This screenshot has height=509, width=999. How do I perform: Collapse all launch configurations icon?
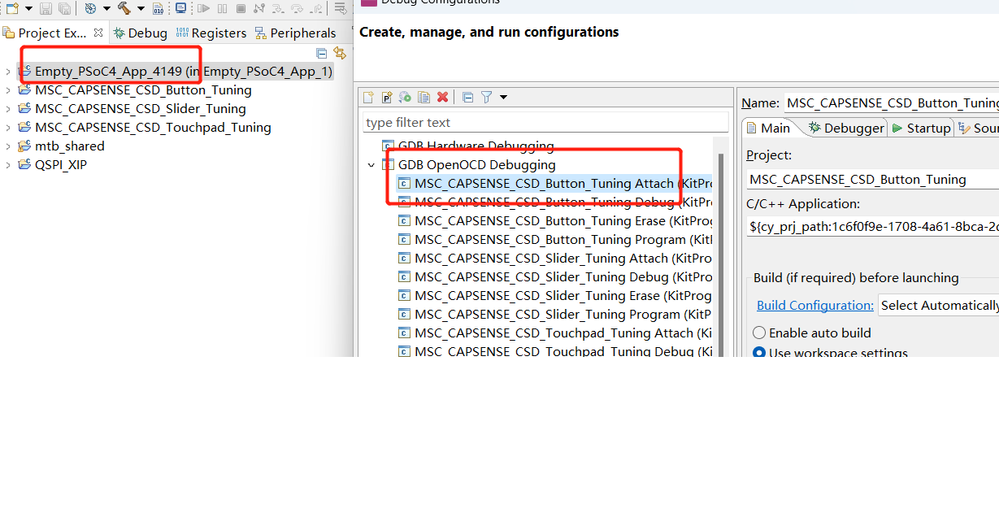(x=468, y=97)
